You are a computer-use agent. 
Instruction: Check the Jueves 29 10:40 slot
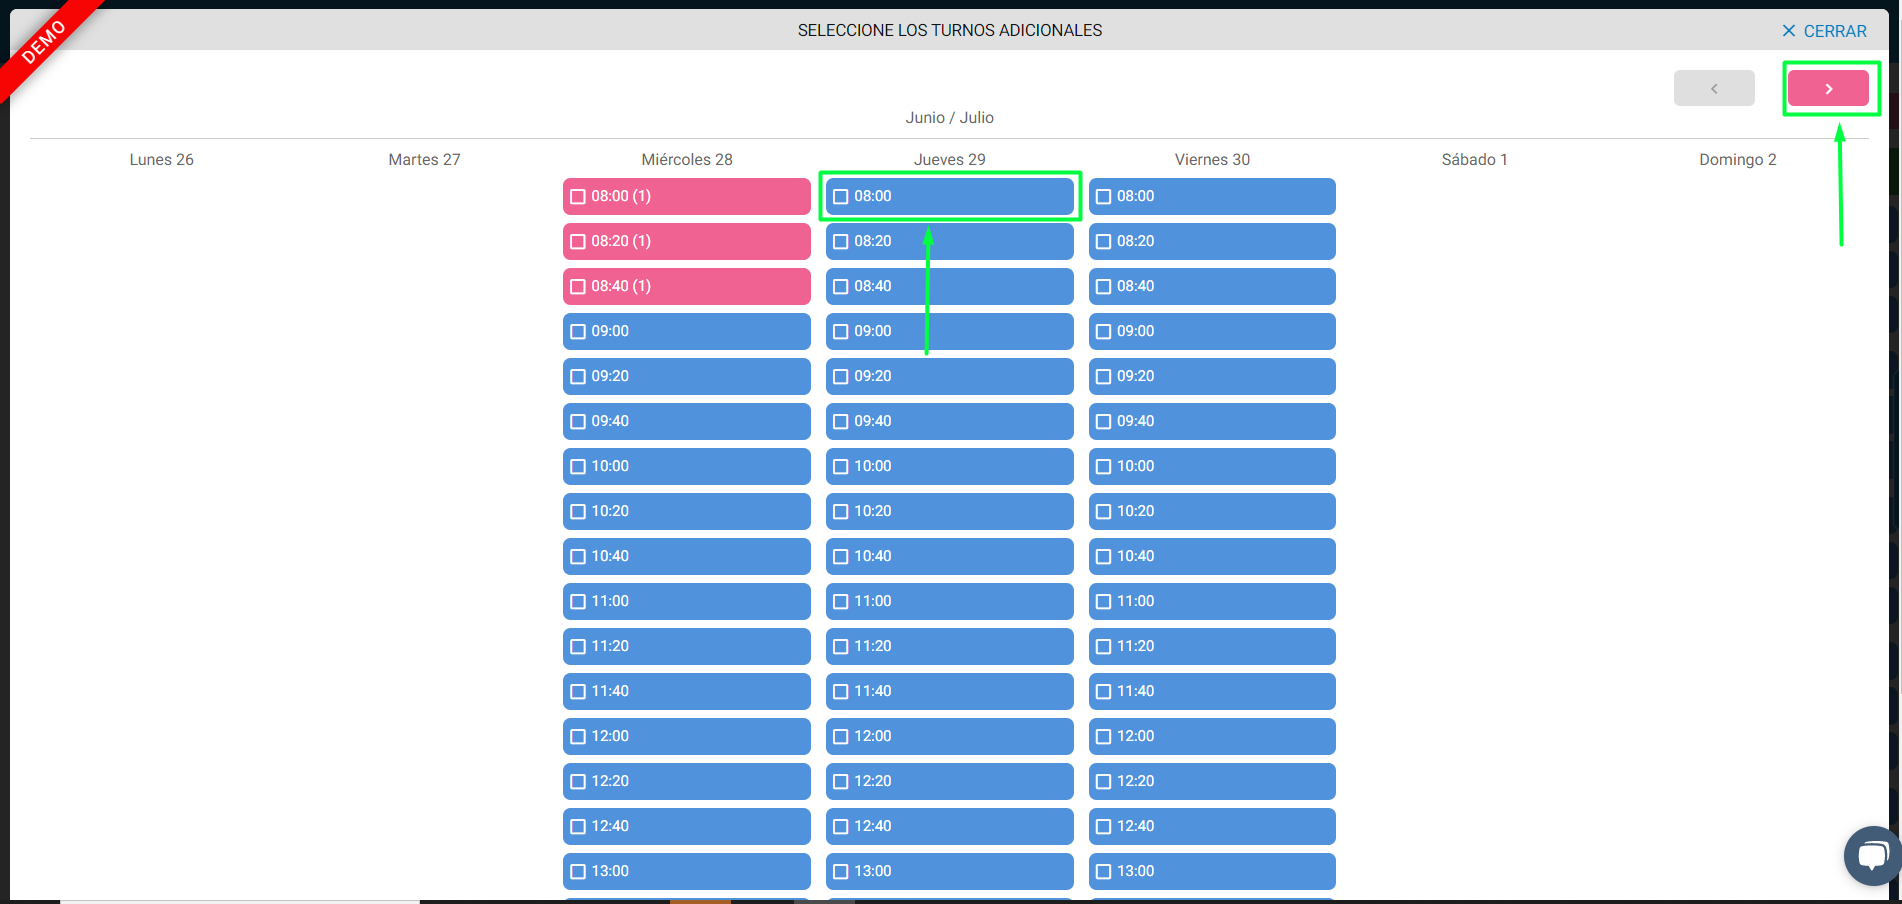pyautogui.click(x=949, y=556)
